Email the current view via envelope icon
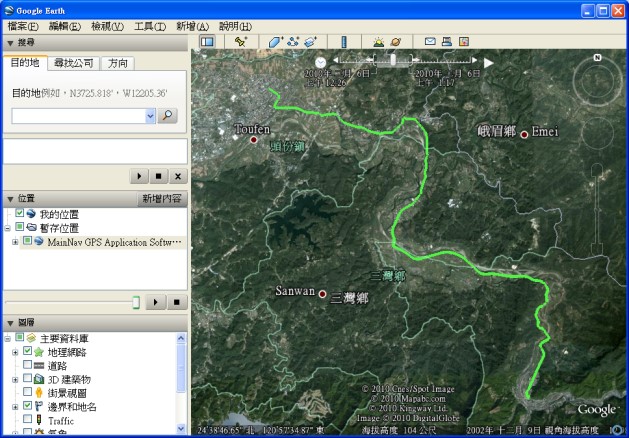This screenshot has width=629, height=438. pyautogui.click(x=430, y=41)
